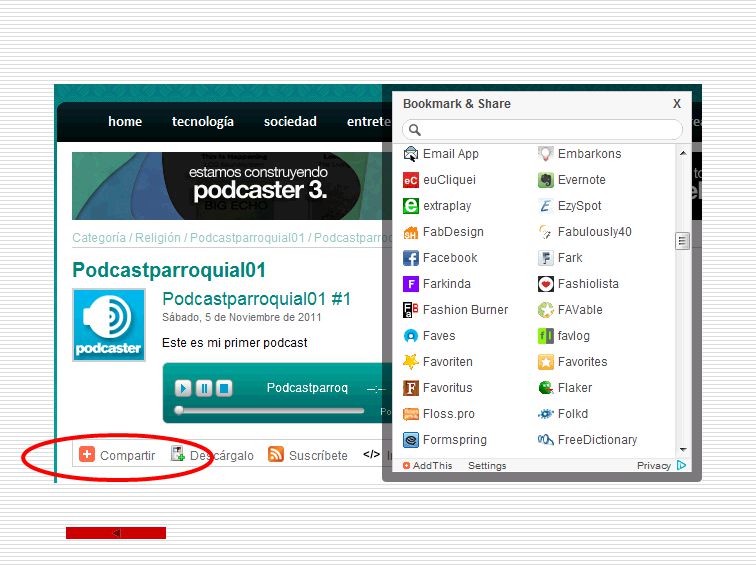Click the embed code icon

click(x=371, y=454)
